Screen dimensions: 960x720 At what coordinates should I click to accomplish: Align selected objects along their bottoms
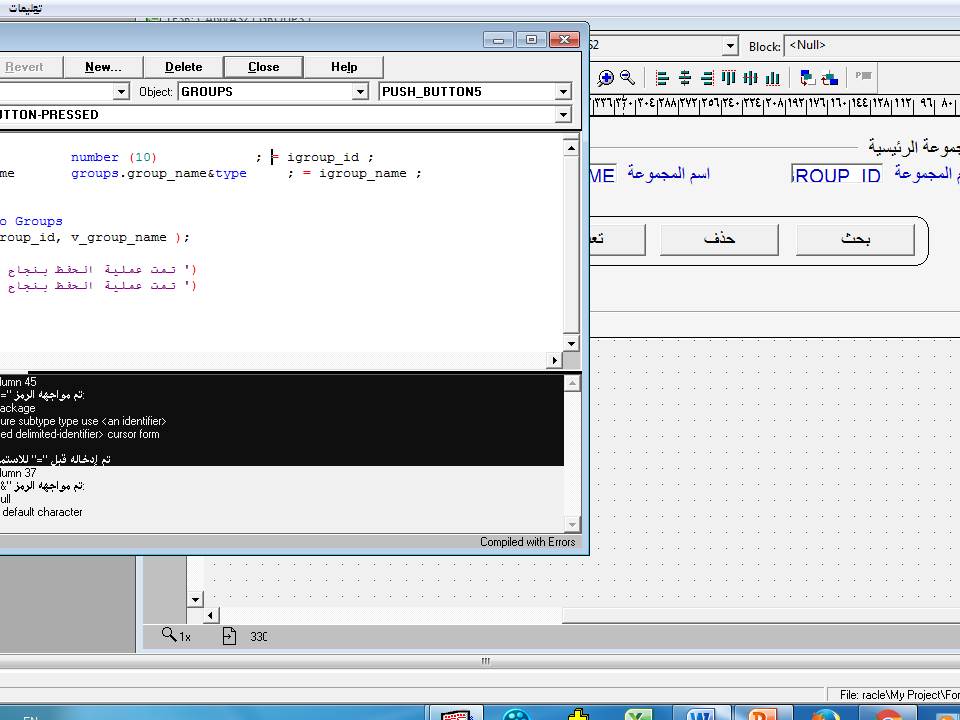click(x=772, y=78)
